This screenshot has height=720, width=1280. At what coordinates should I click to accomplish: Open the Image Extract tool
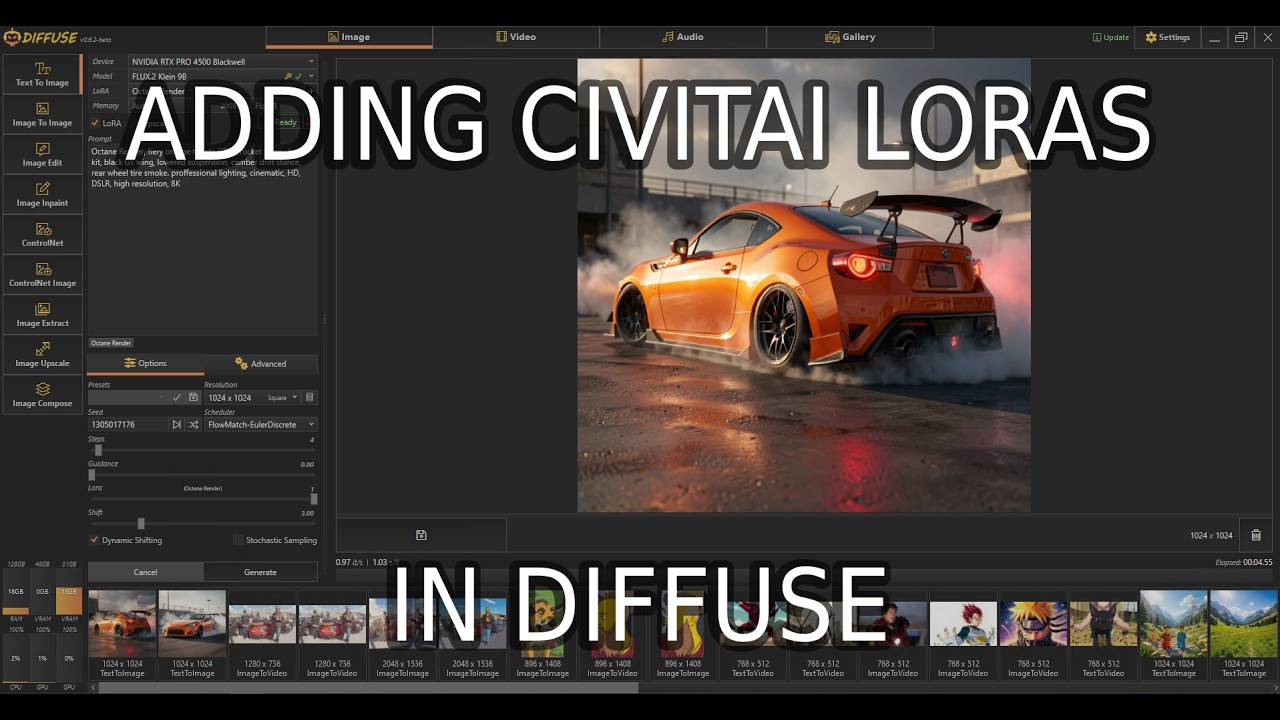42,315
